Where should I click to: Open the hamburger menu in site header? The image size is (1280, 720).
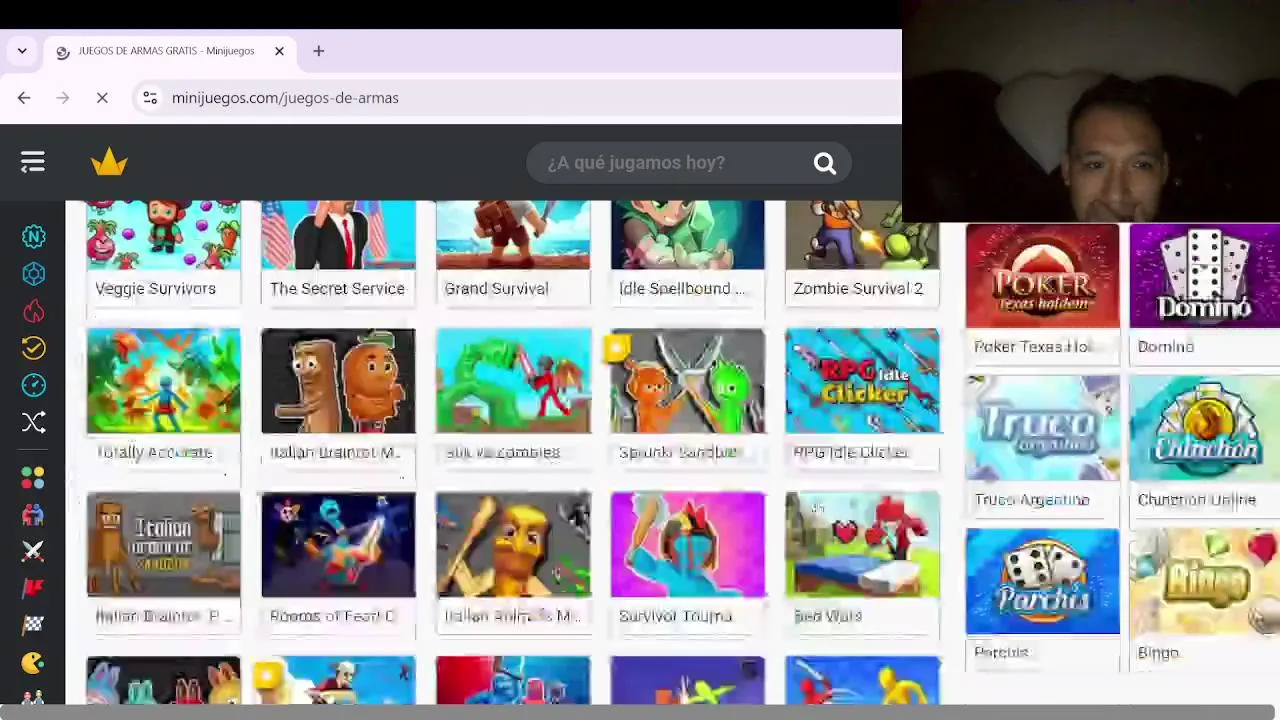(x=33, y=162)
